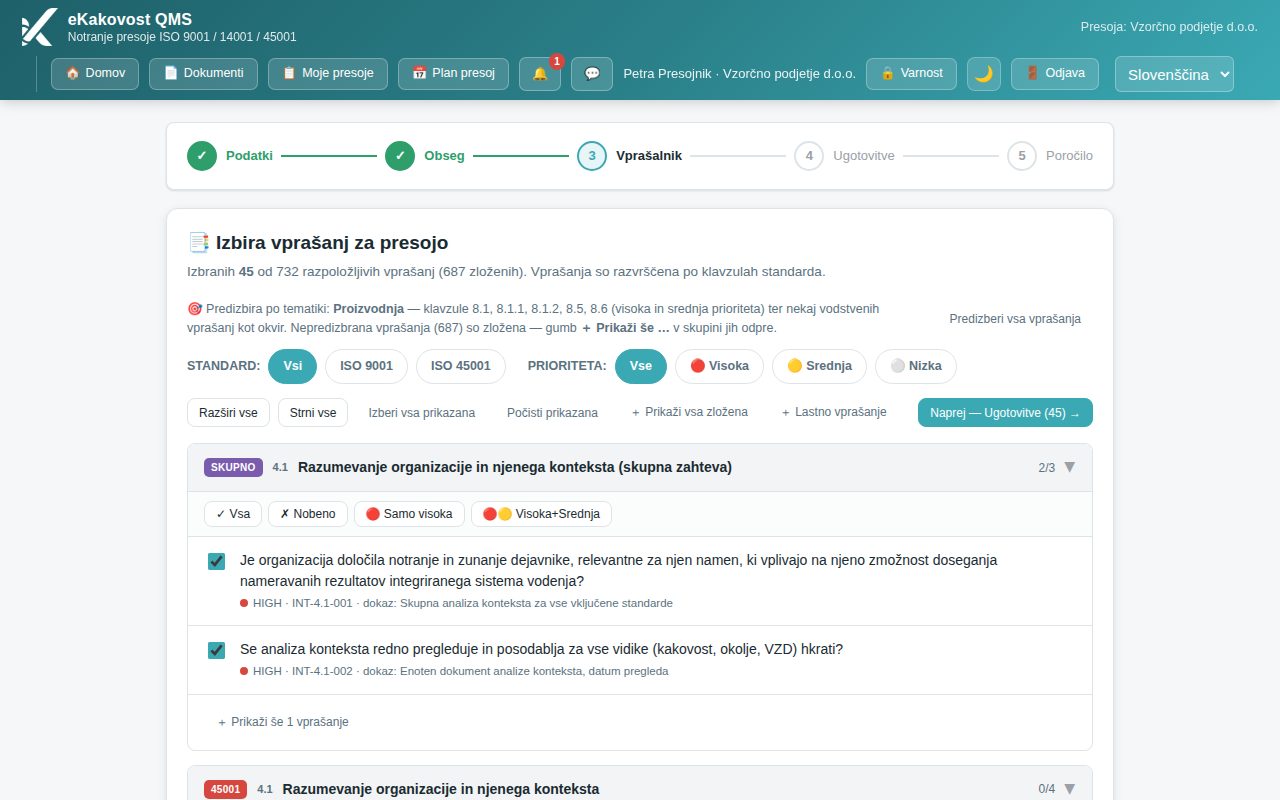The width and height of the screenshot is (1280, 800).
Task: Click Prikaži vsa zložena
Action: click(x=689, y=412)
